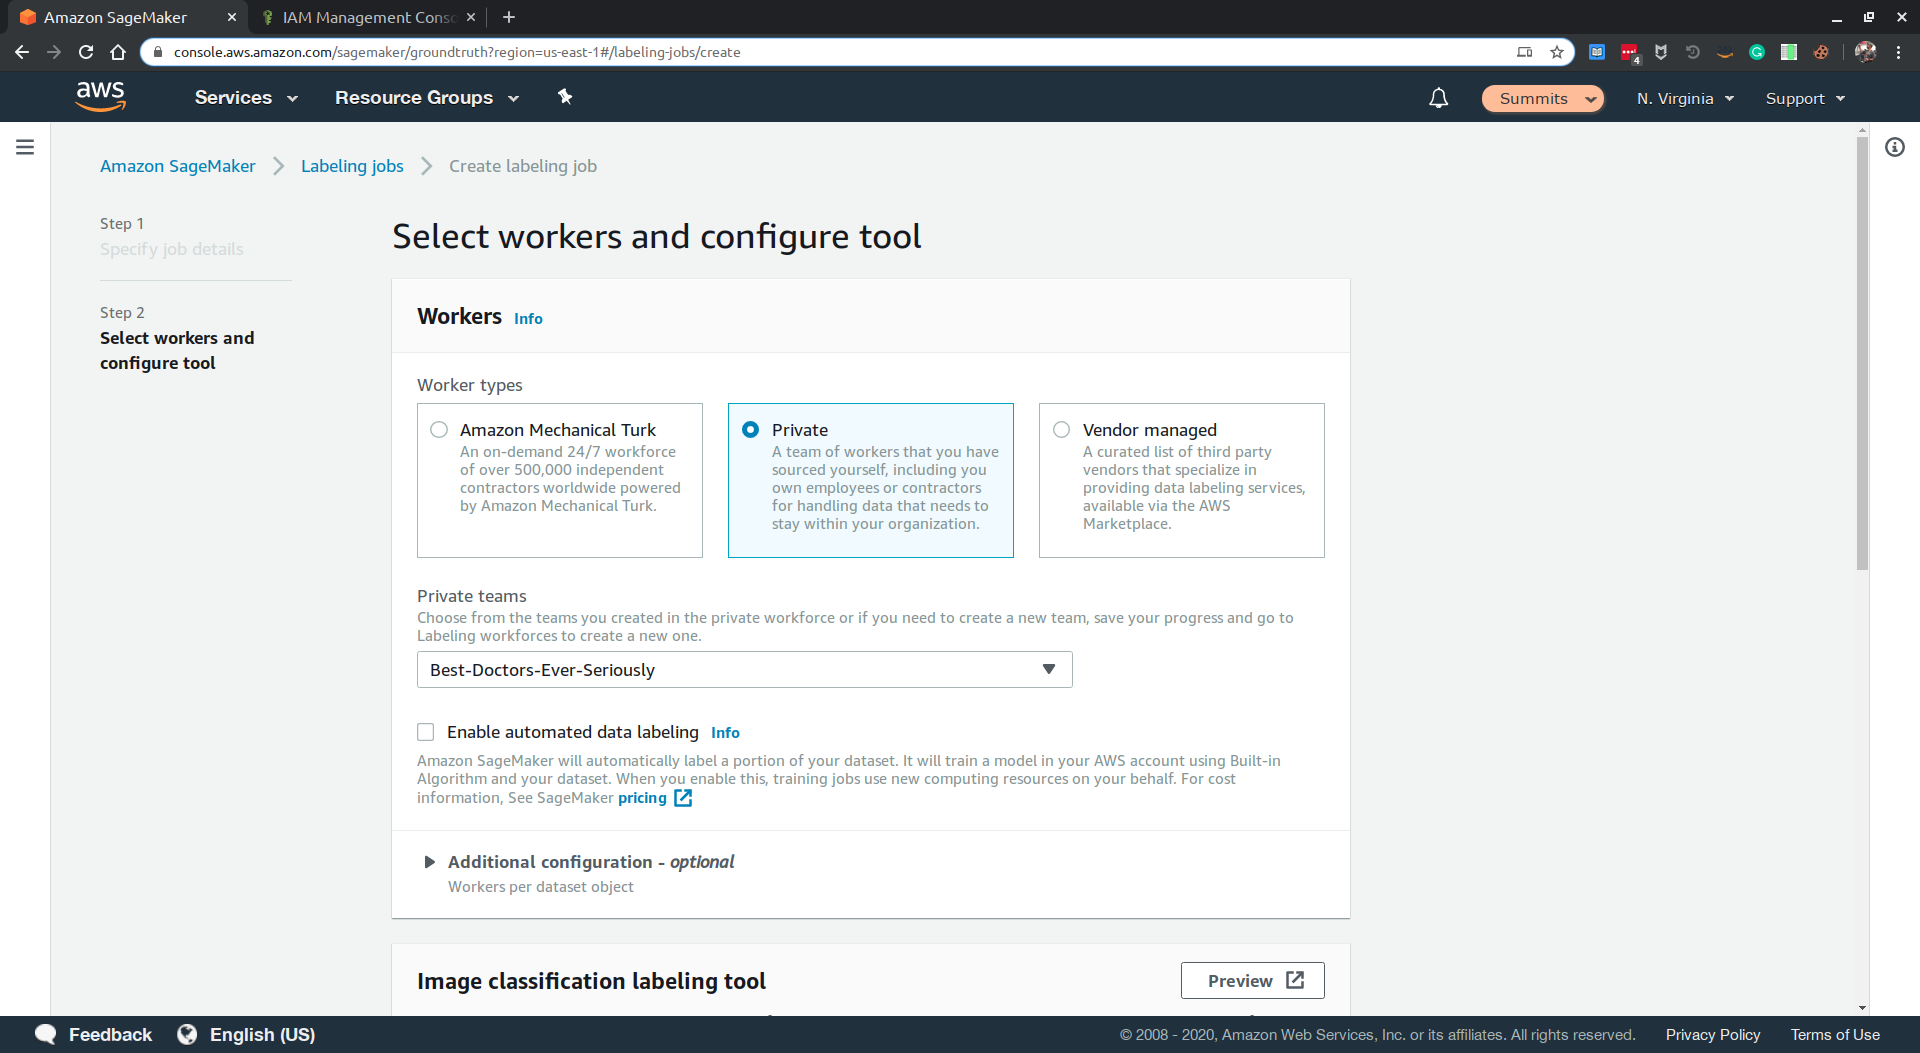The image size is (1920, 1053).
Task: Click the external link icon next to pricing
Action: pos(683,798)
